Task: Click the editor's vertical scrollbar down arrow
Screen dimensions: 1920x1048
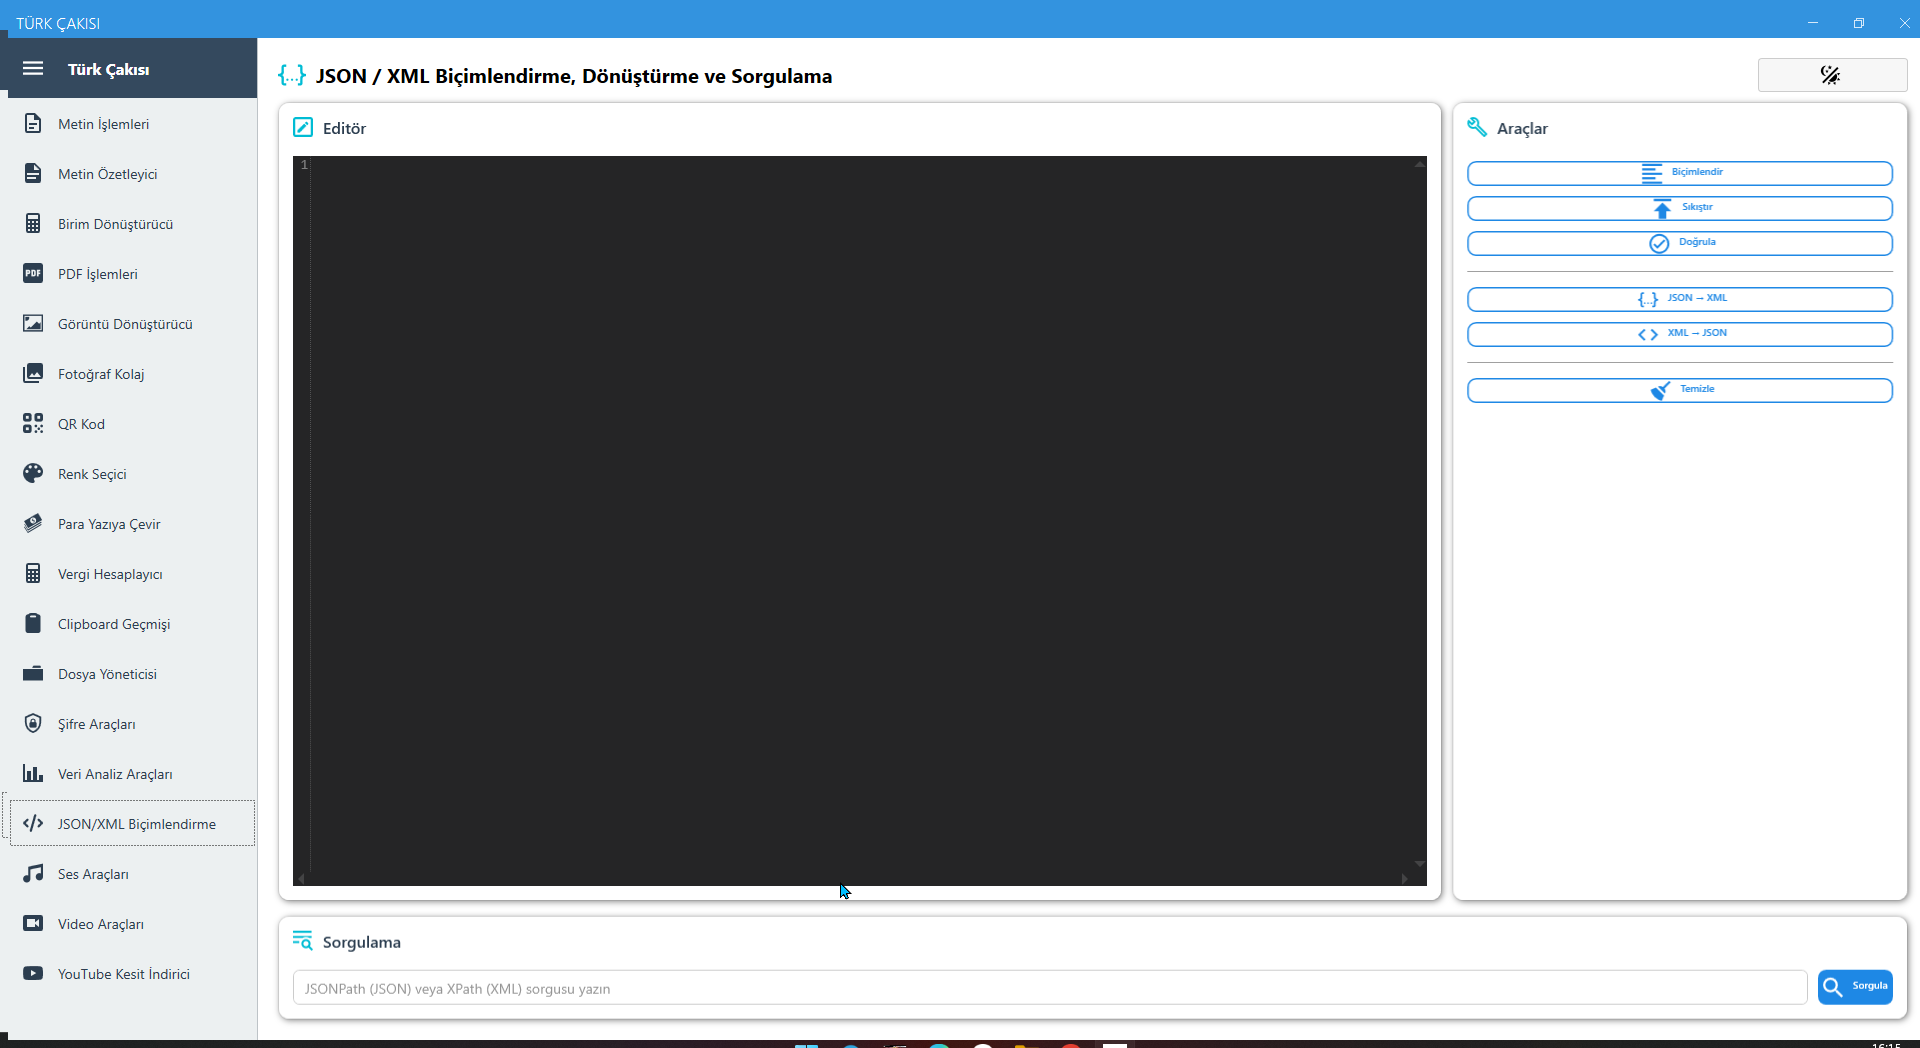Action: point(1419,864)
